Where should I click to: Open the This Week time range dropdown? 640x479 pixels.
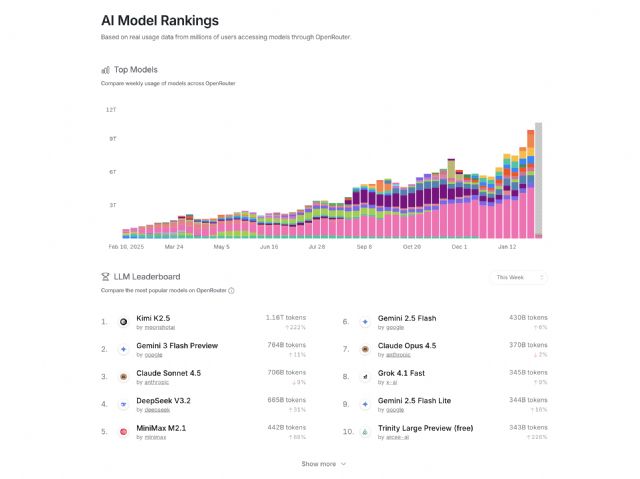521,277
